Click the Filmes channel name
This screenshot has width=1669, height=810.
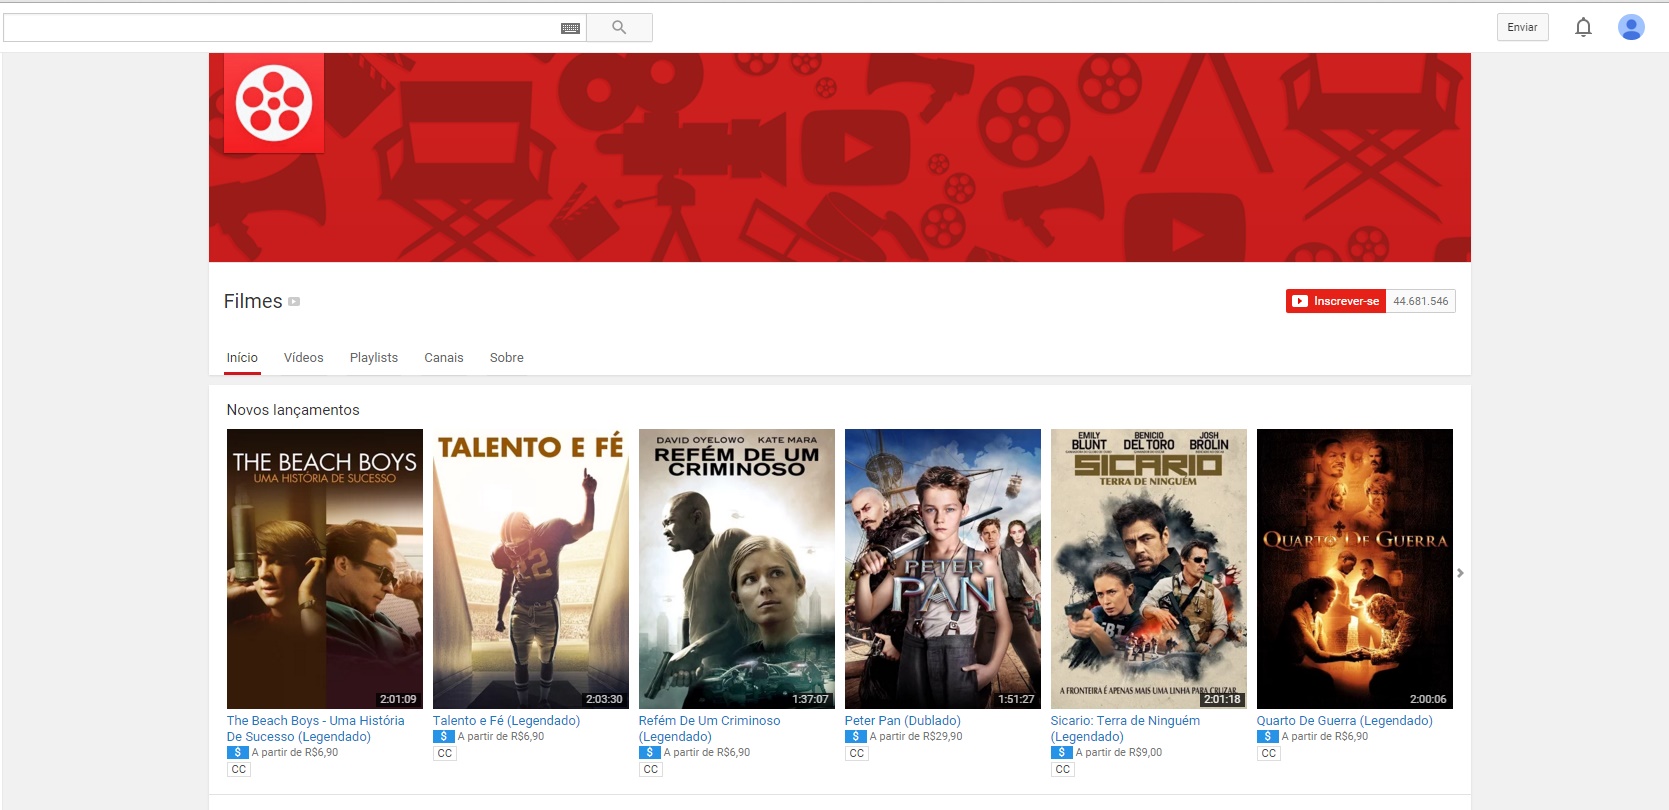coord(253,301)
